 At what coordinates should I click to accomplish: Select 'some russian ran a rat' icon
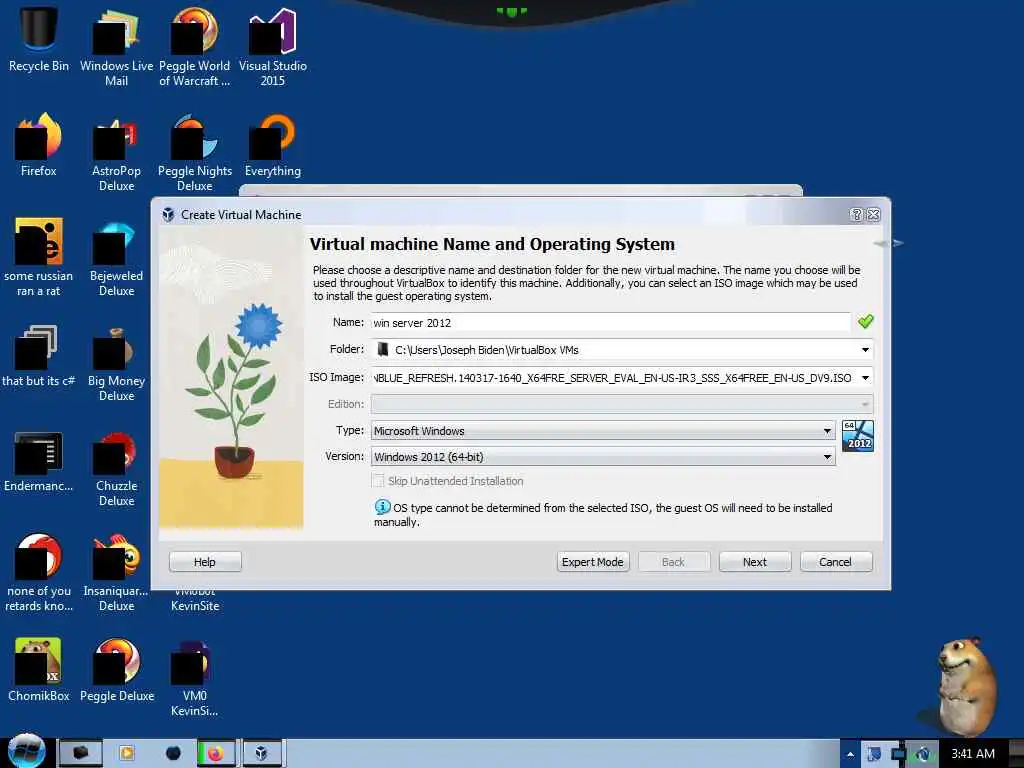pos(39,257)
